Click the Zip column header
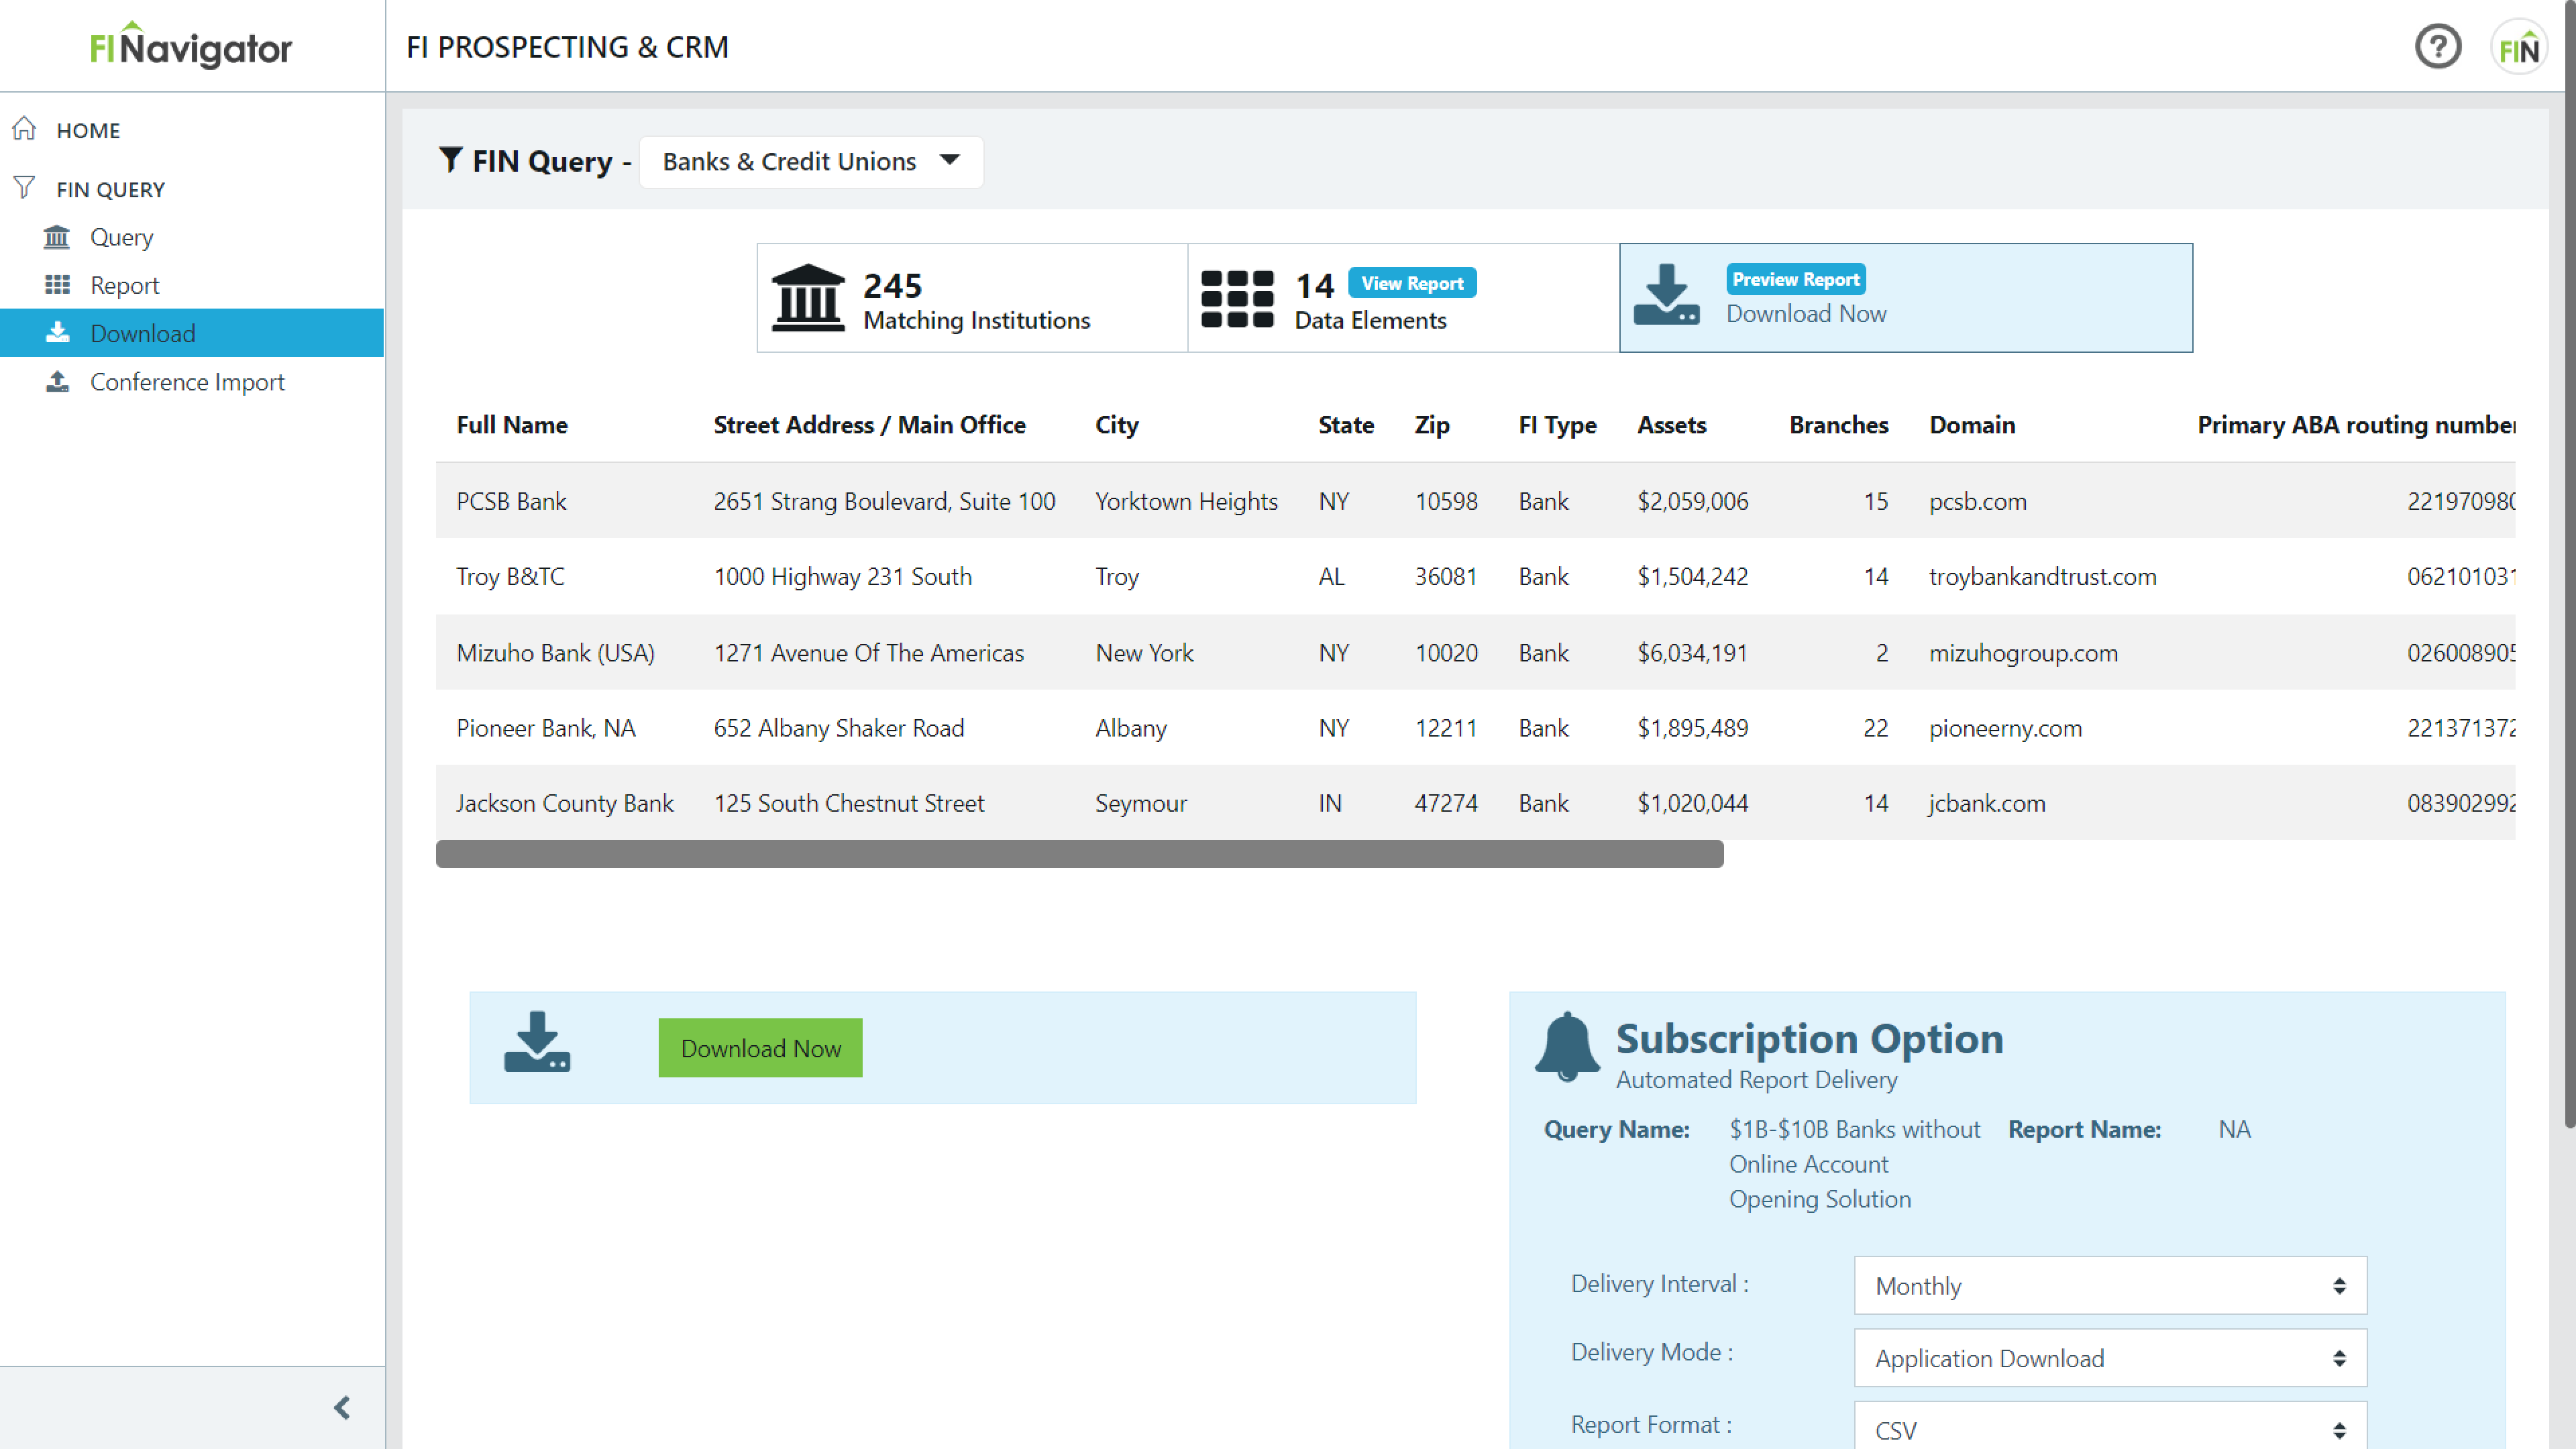The image size is (2576, 1449). [1432, 425]
